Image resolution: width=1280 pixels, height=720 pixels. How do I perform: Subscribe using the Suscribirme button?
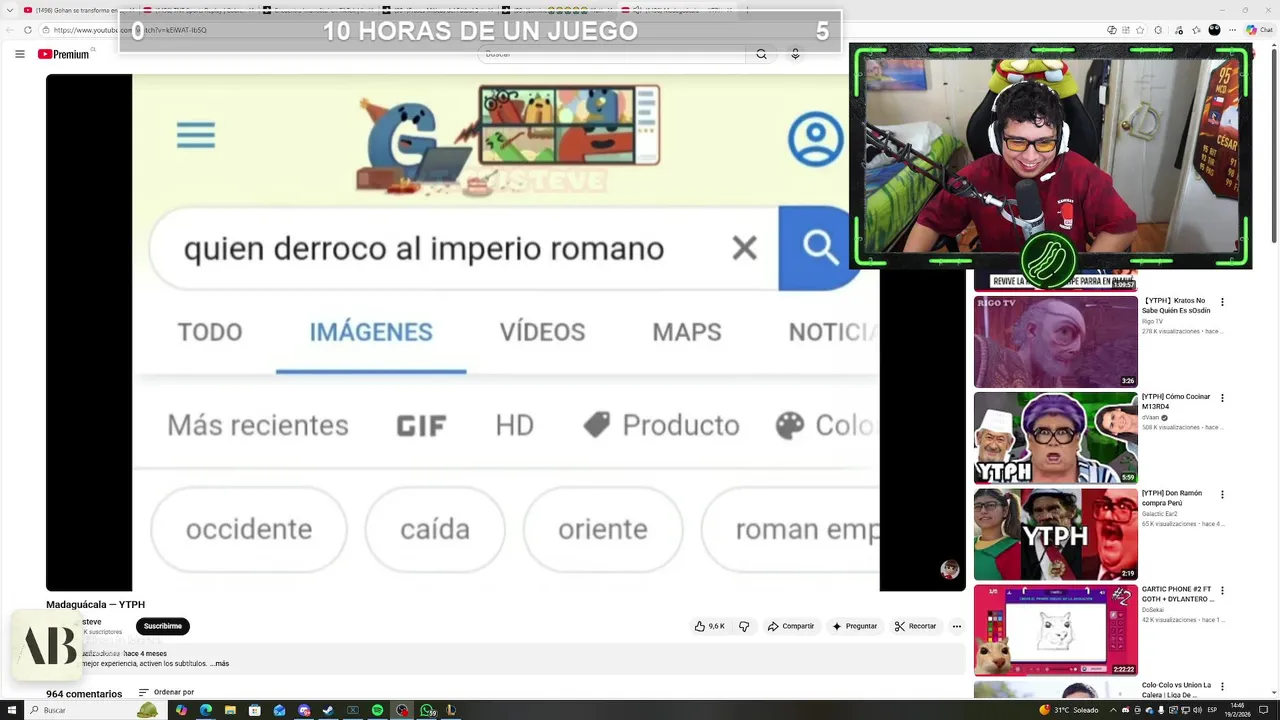pyautogui.click(x=162, y=626)
